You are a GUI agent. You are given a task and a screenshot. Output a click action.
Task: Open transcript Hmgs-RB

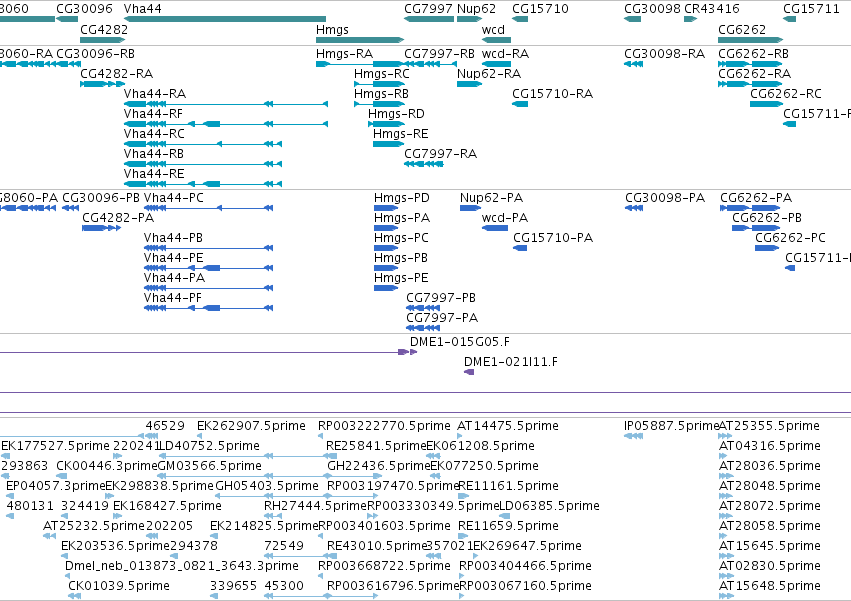click(381, 94)
